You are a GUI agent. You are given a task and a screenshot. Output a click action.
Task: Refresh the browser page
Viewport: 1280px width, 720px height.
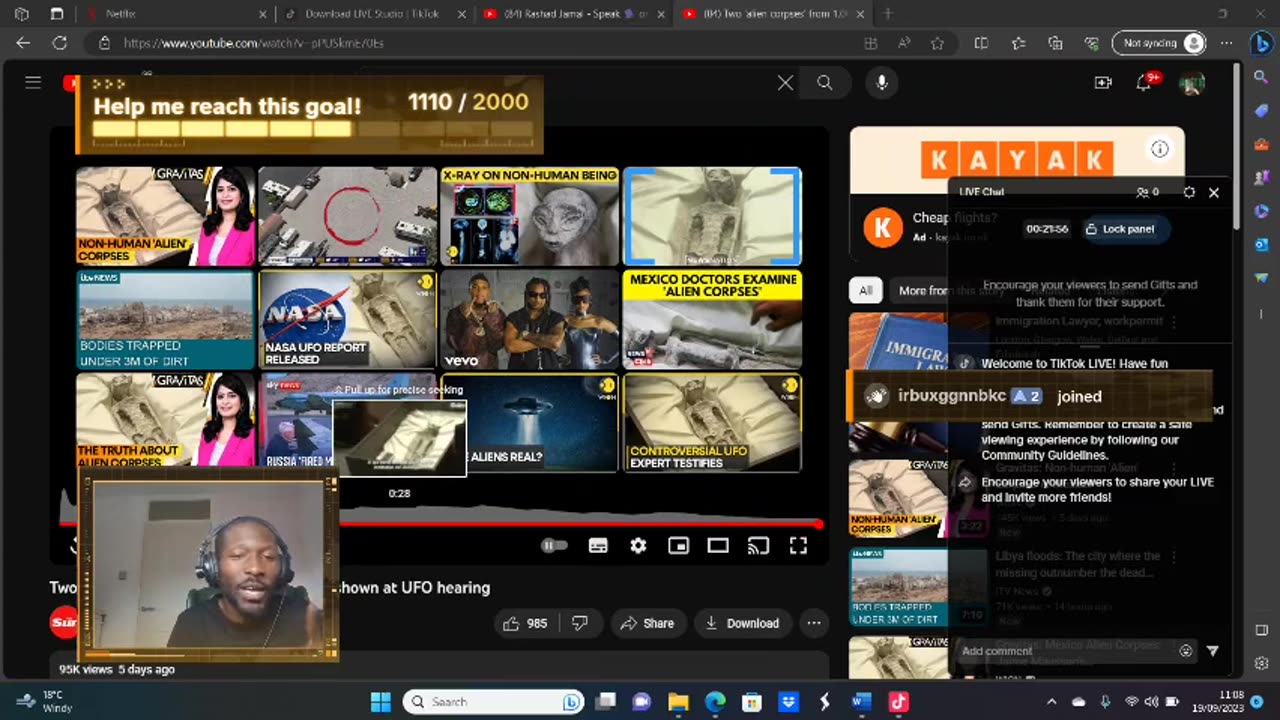60,43
